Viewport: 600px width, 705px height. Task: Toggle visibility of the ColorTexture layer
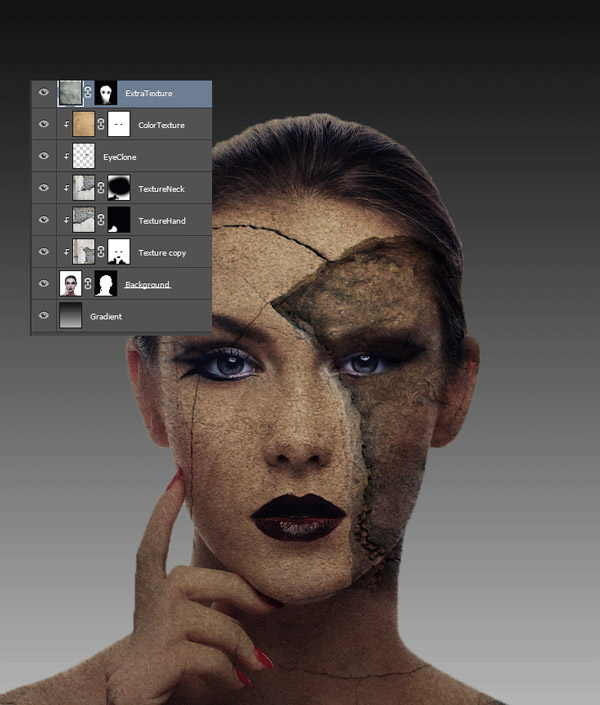(x=44, y=125)
